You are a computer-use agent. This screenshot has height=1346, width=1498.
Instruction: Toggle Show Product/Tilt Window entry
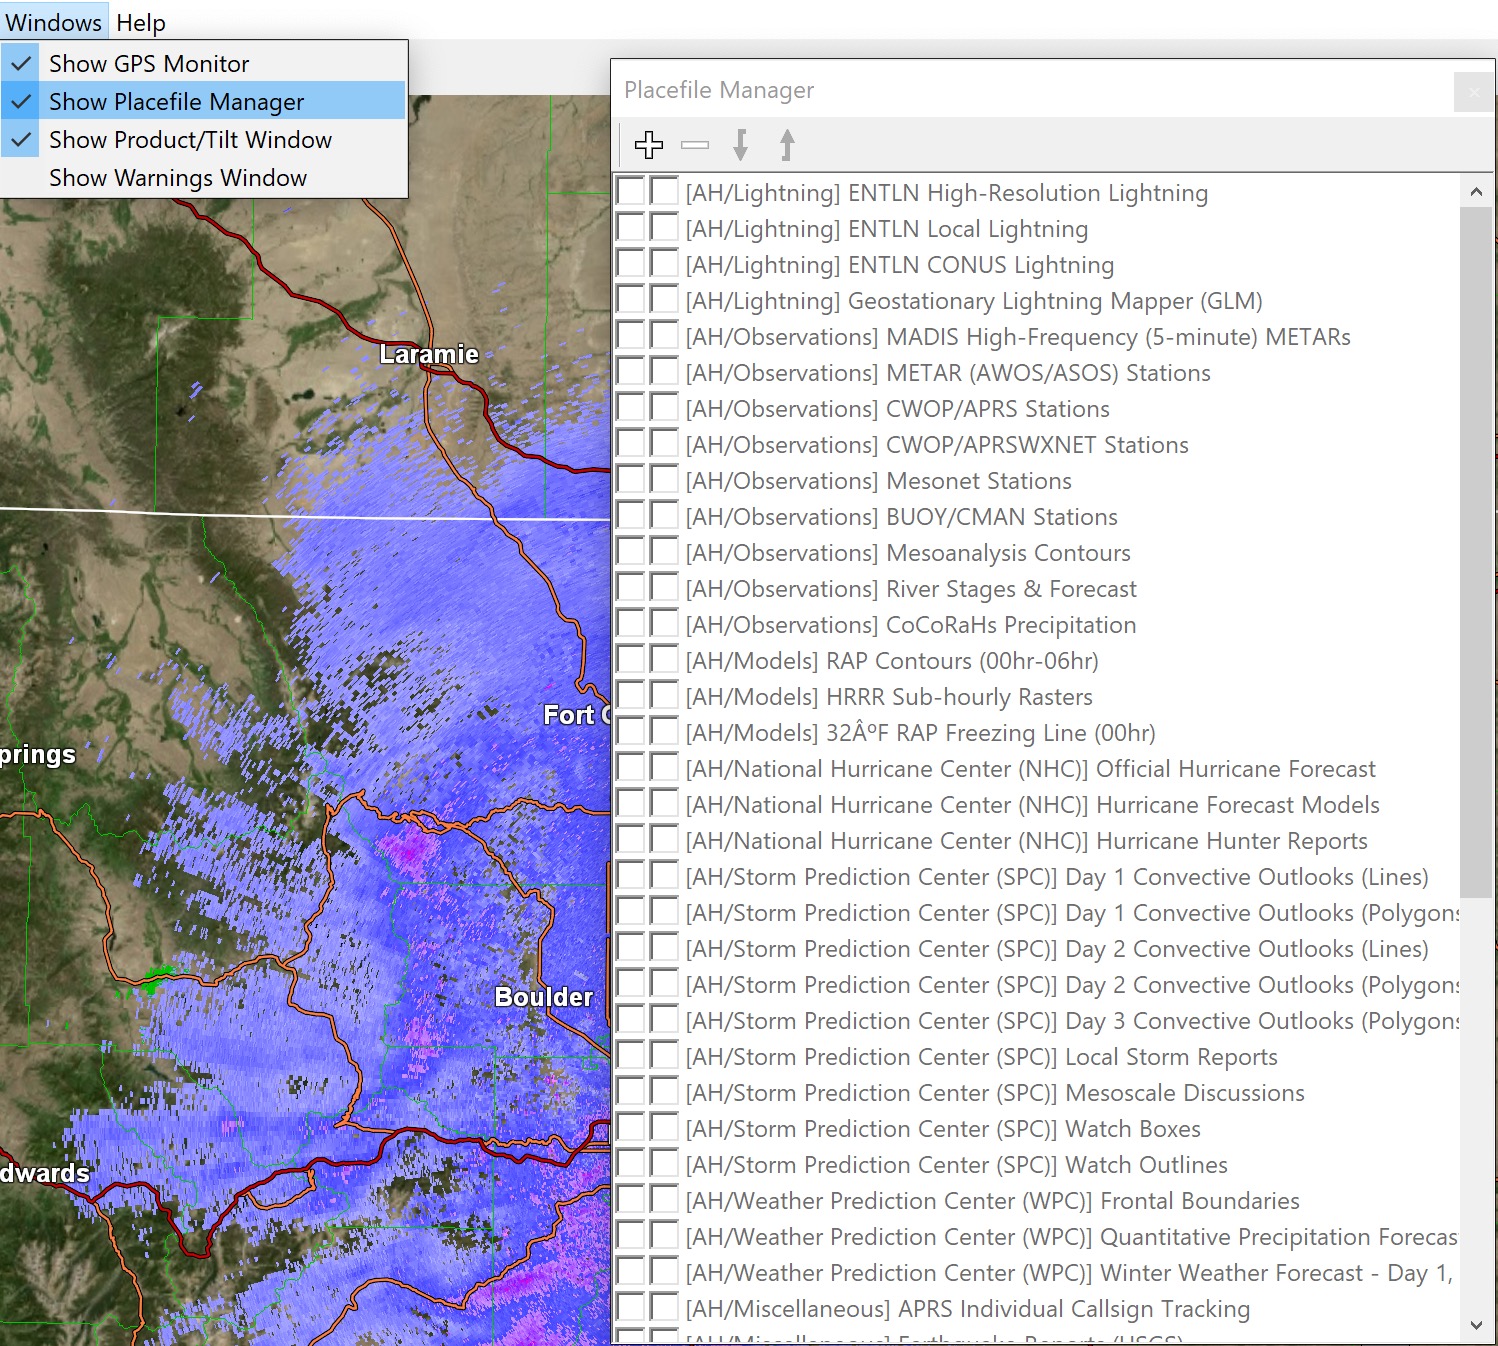tap(204, 140)
